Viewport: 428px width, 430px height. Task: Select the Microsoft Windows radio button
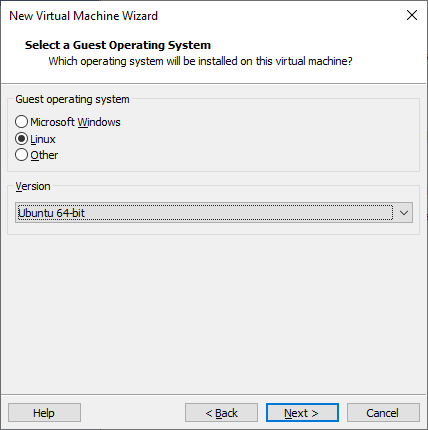(x=21, y=122)
